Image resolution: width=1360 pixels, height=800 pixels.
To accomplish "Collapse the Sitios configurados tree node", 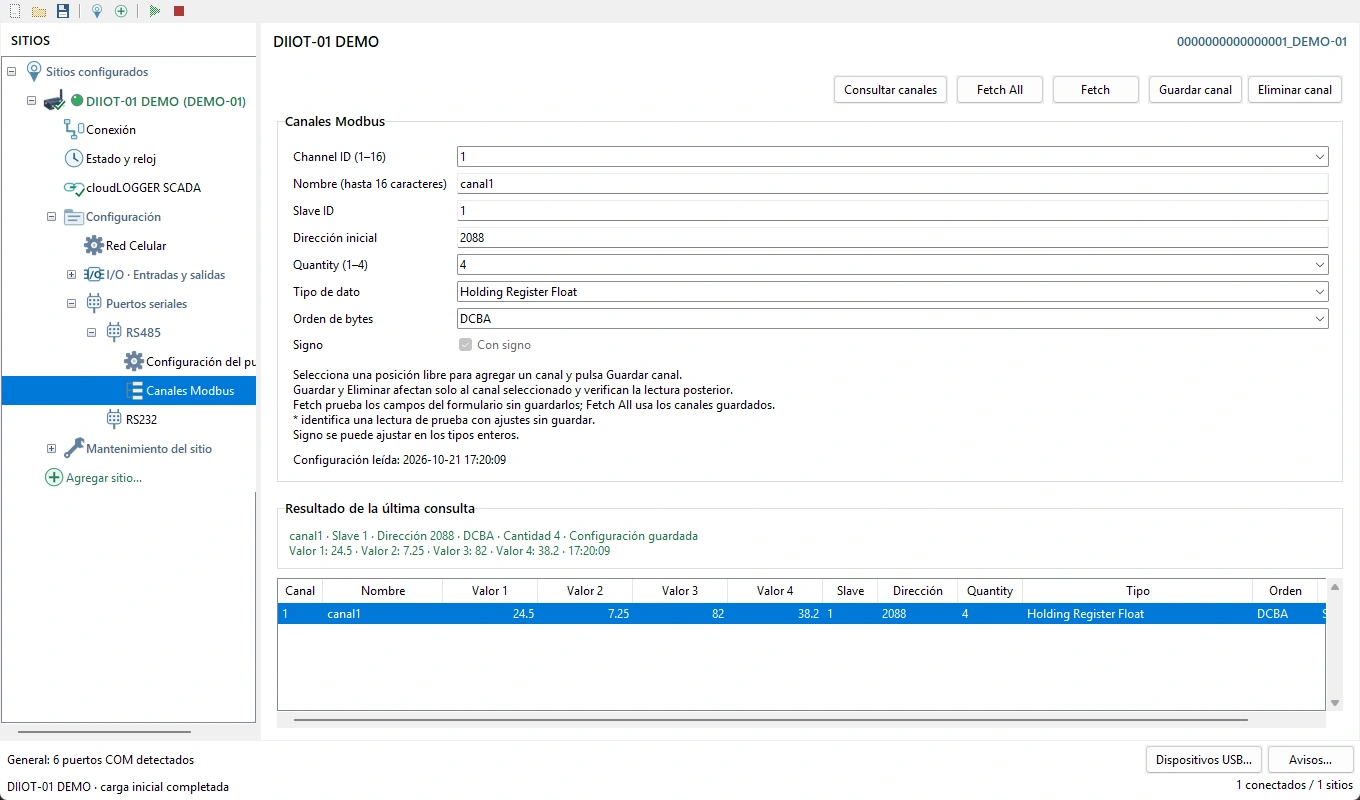I will [x=11, y=72].
